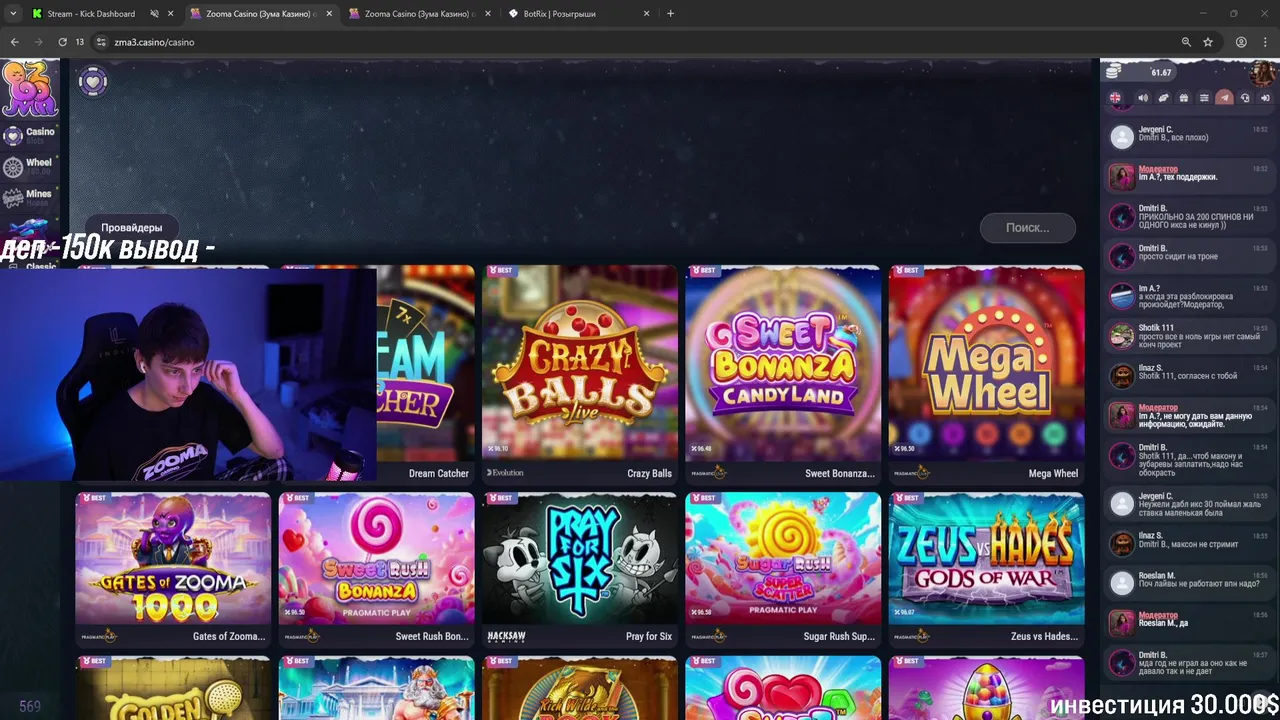Open Mines game in left sidebar
The image size is (1280, 720).
coord(28,197)
